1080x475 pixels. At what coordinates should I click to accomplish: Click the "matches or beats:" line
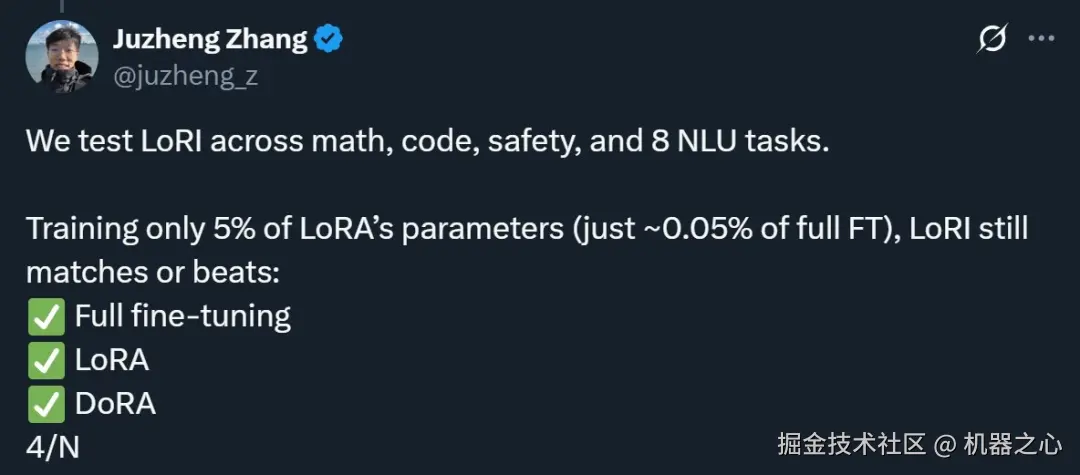click(160, 273)
